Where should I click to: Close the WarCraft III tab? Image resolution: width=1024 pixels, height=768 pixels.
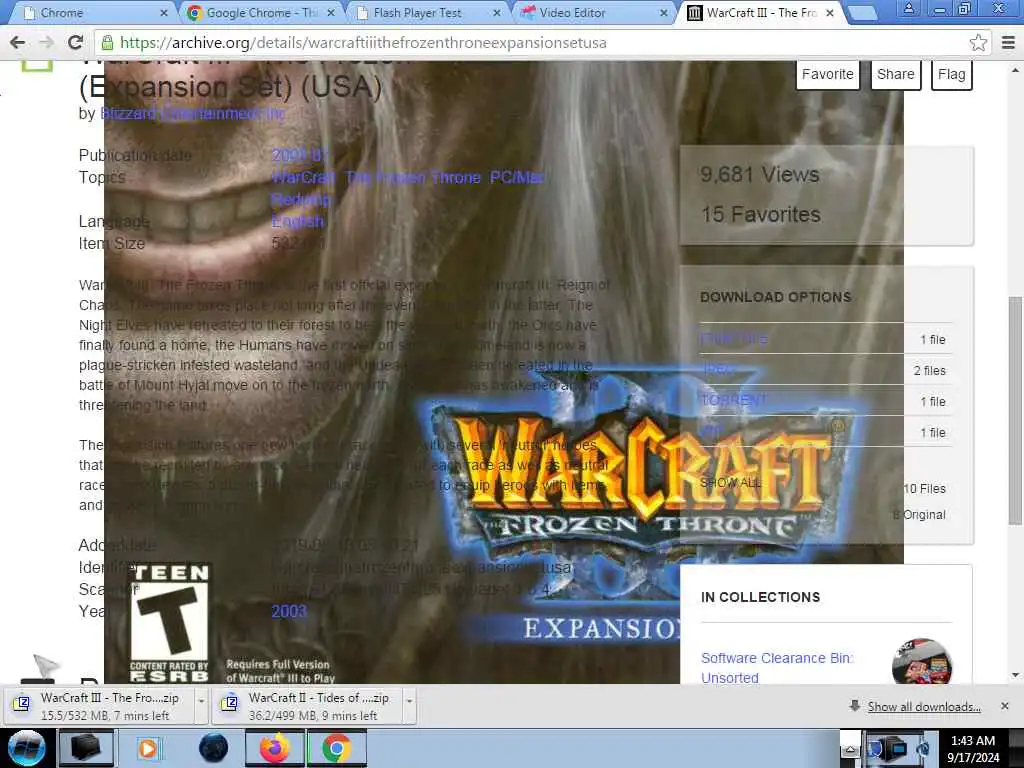830,13
